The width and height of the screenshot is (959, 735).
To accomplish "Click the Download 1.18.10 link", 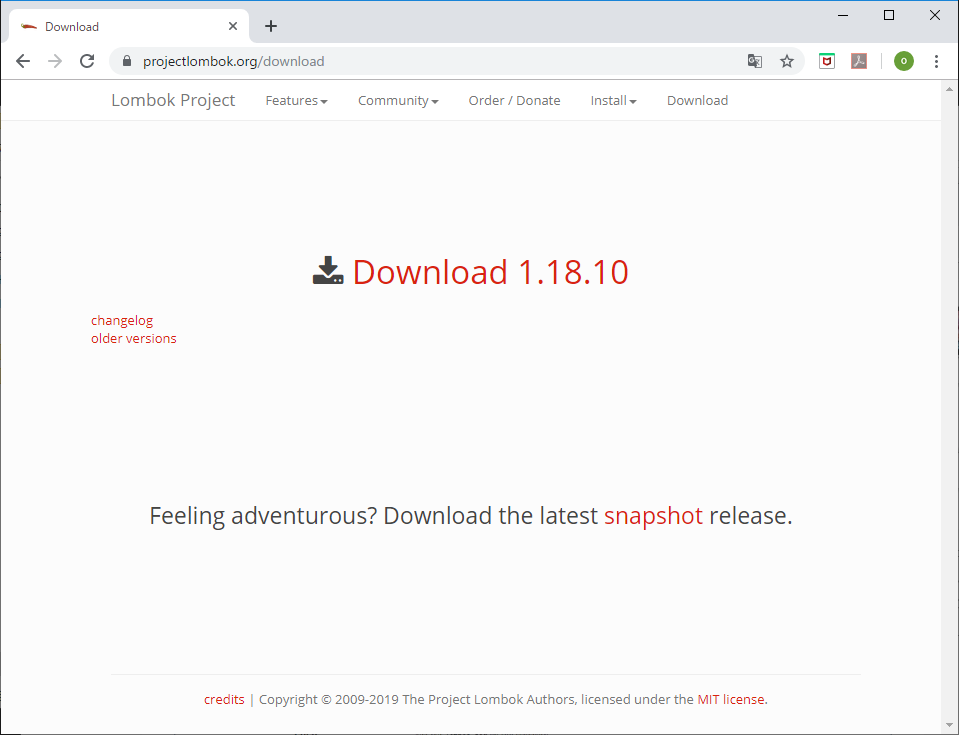I will point(491,272).
